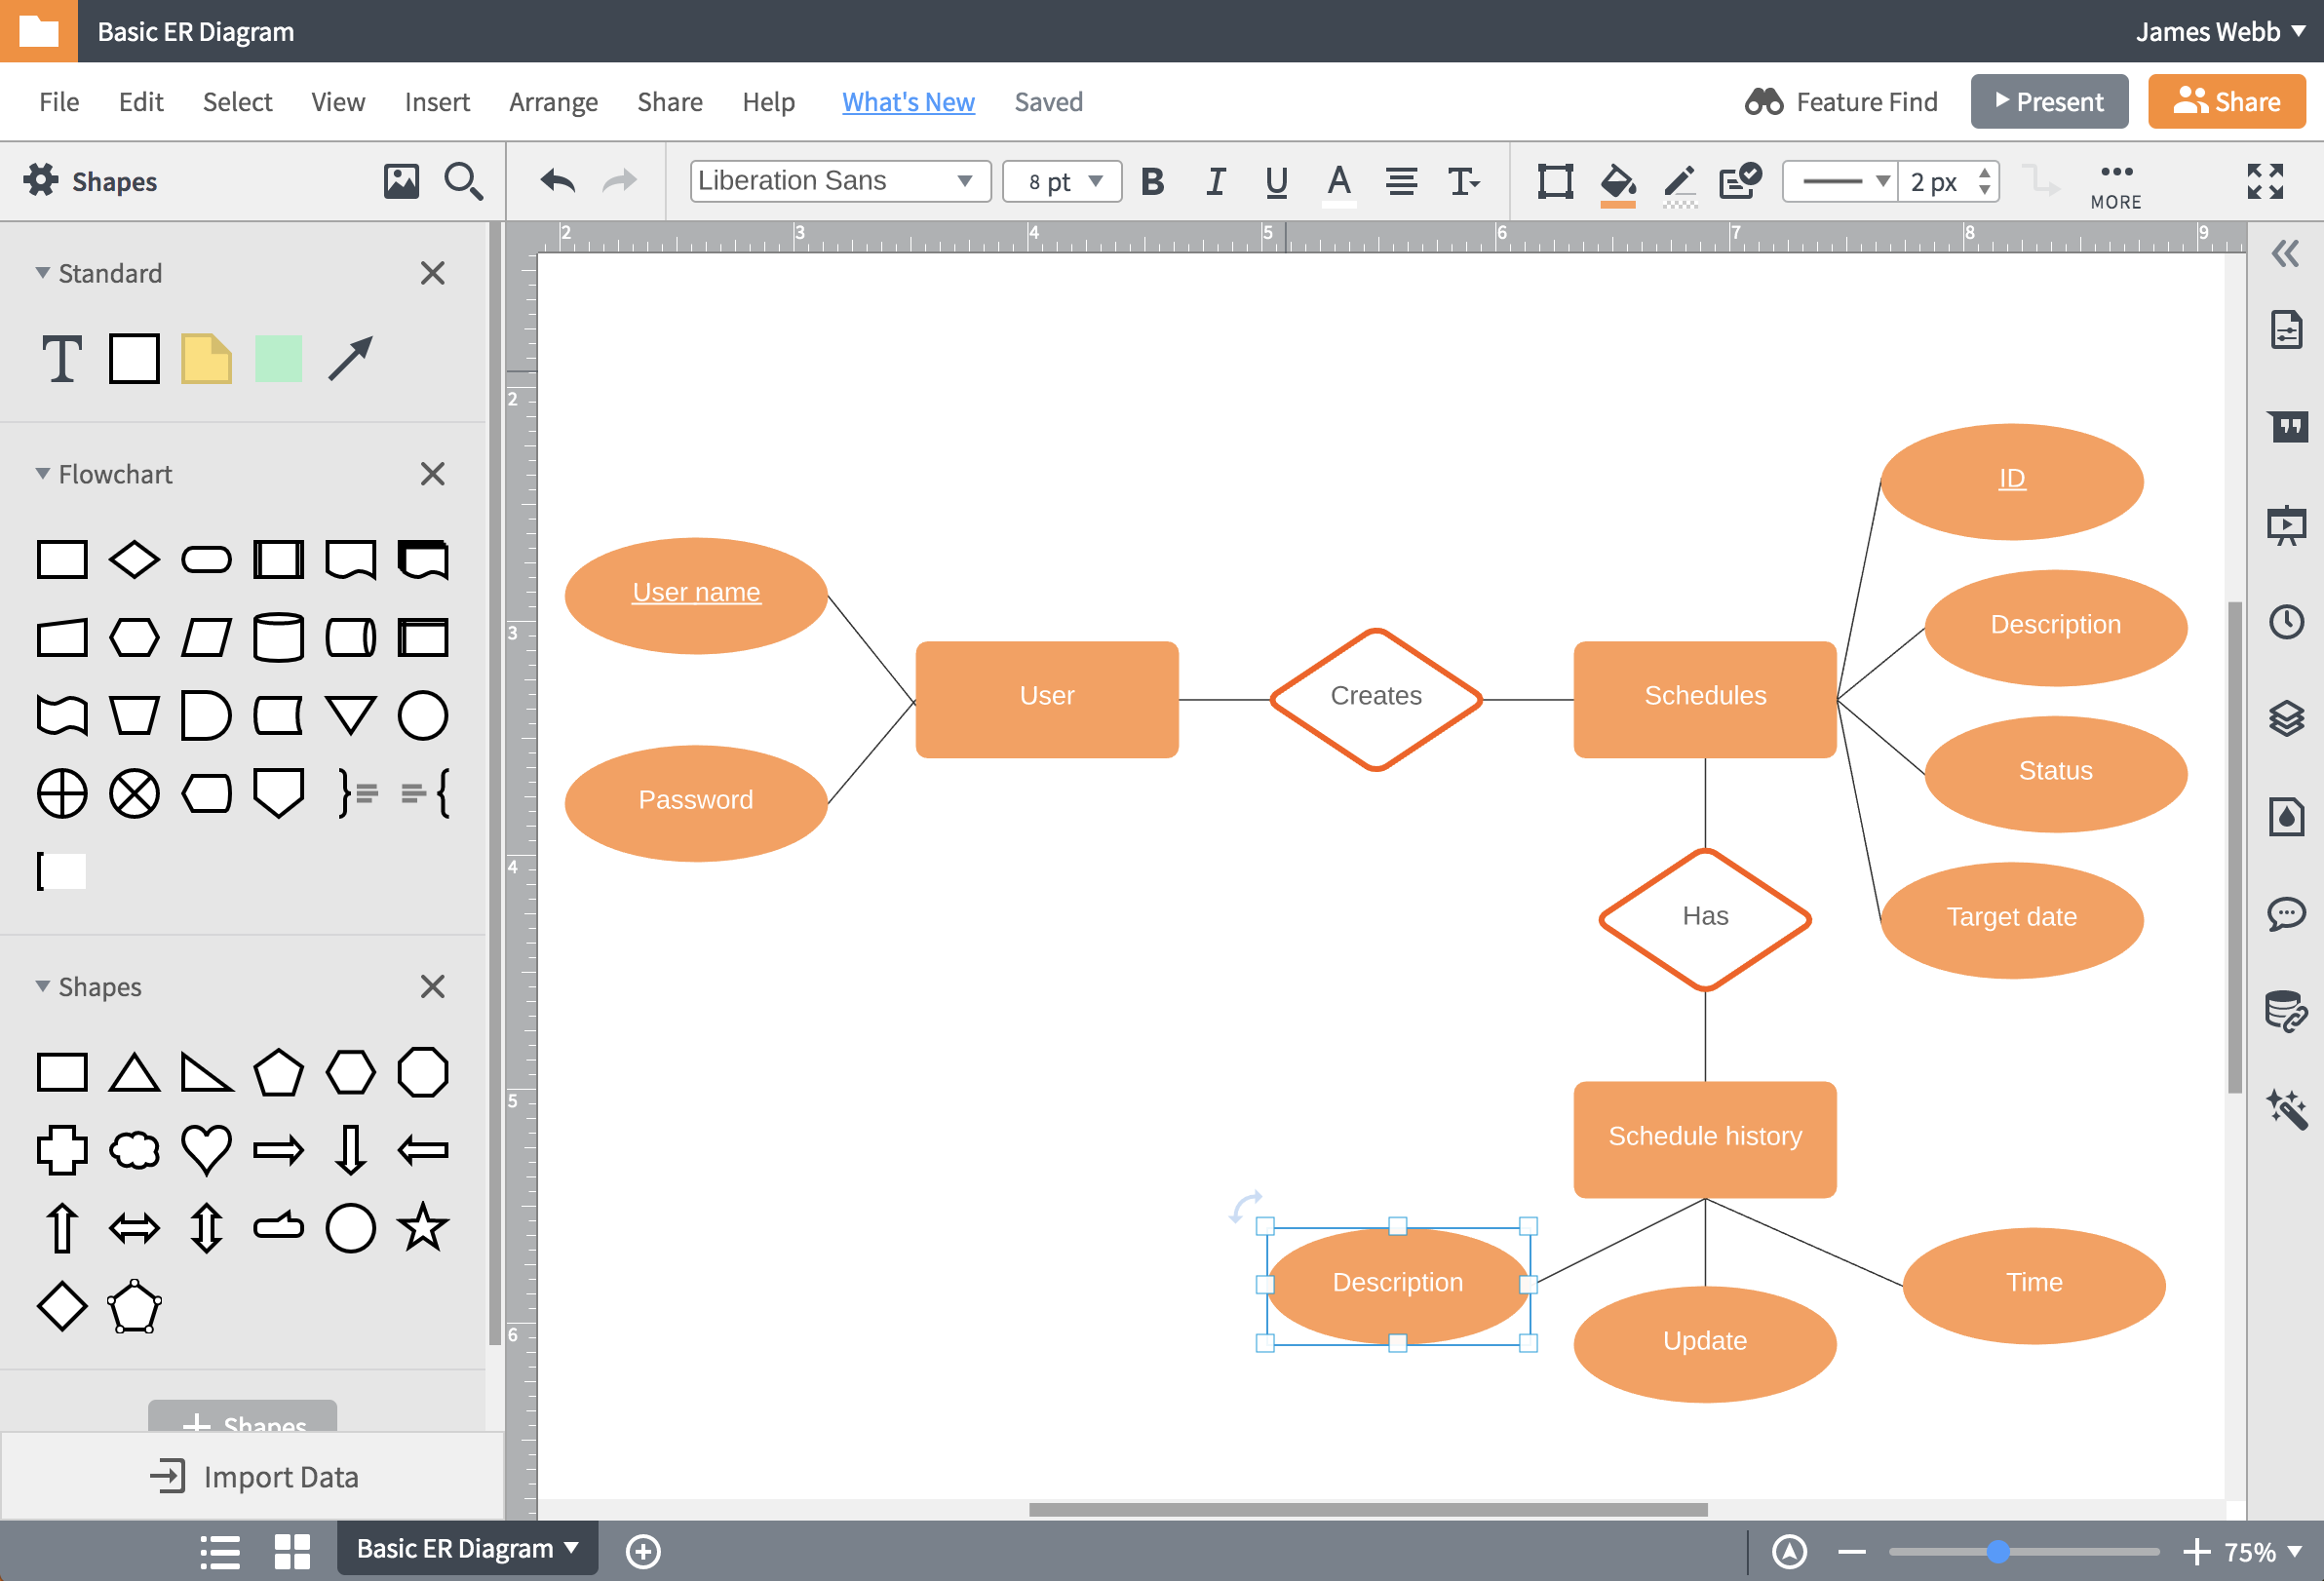Click the Undo arrow icon

coord(558,180)
